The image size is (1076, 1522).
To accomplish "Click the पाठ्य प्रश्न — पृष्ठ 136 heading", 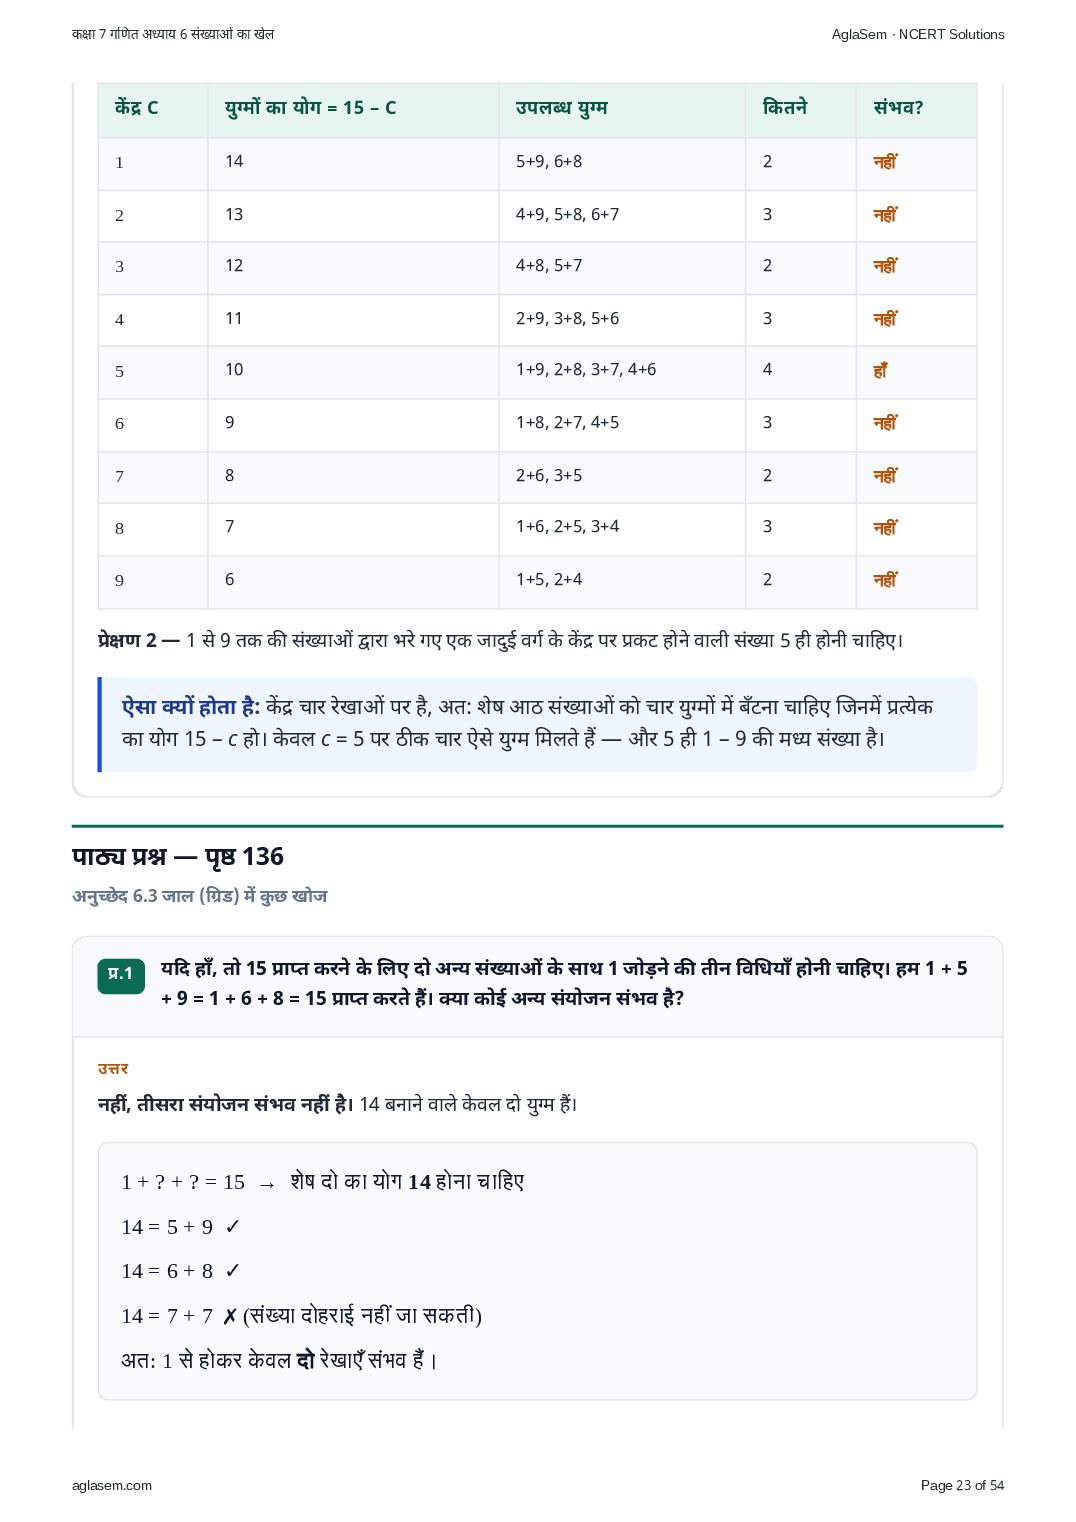I will pyautogui.click(x=178, y=857).
